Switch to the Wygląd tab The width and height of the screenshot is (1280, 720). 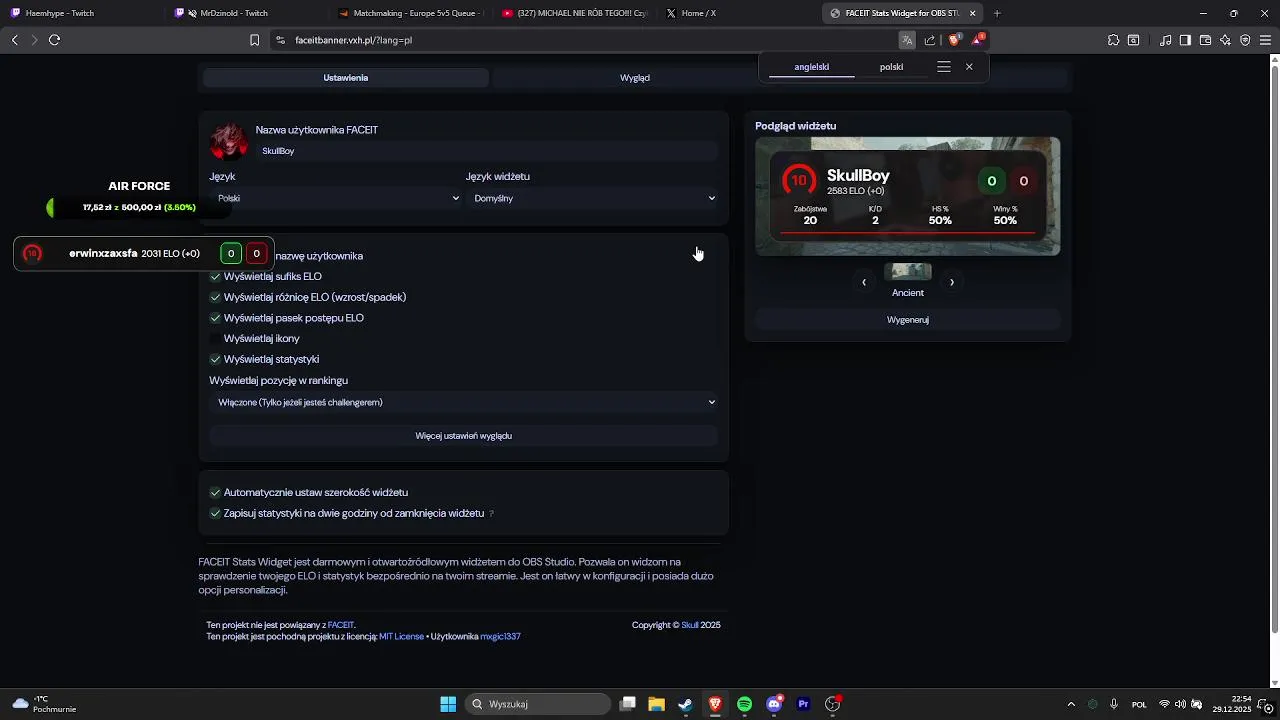[635, 77]
